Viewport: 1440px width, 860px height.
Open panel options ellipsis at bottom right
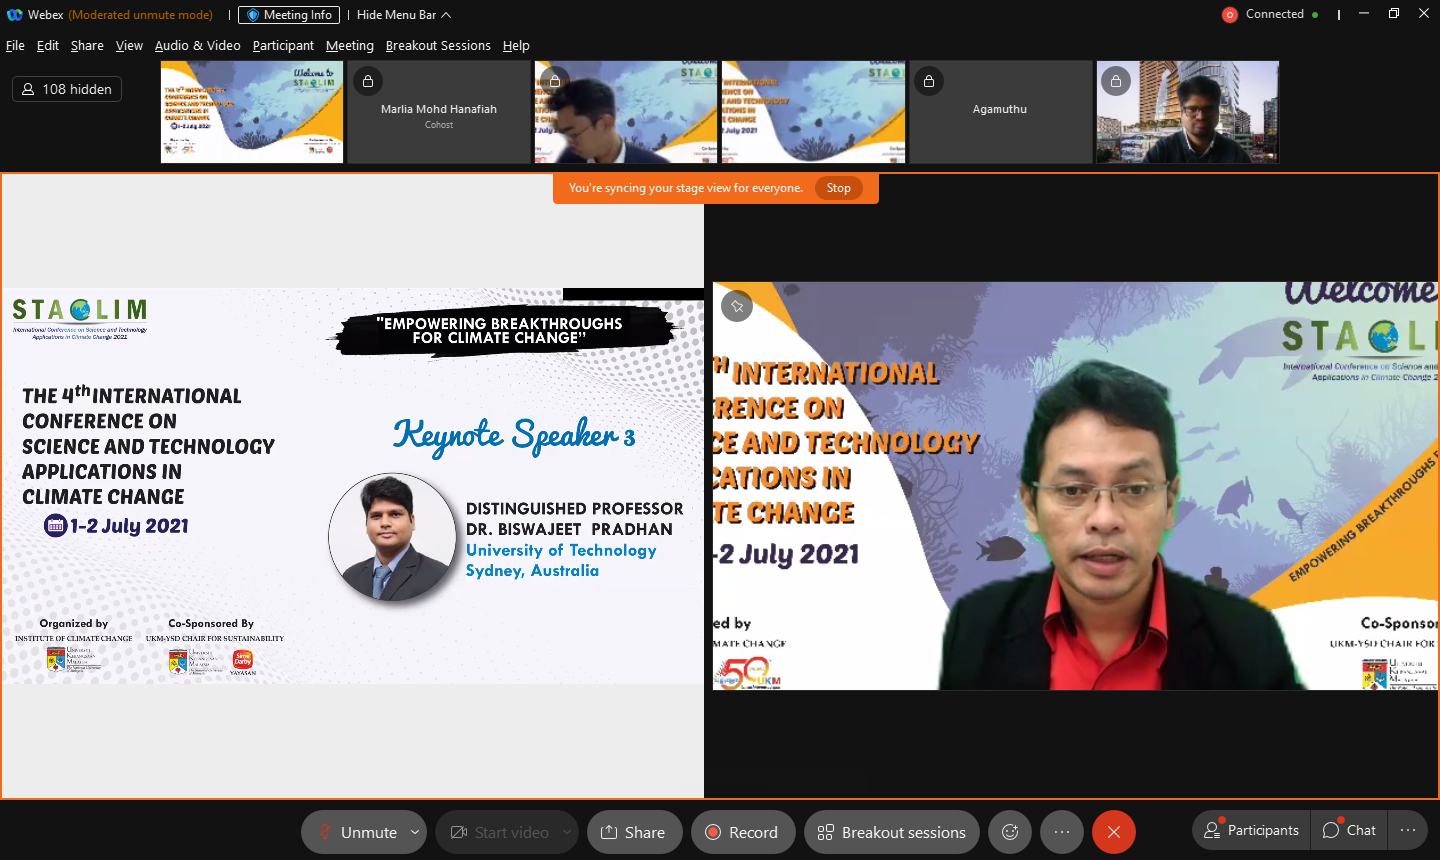pos(1408,830)
